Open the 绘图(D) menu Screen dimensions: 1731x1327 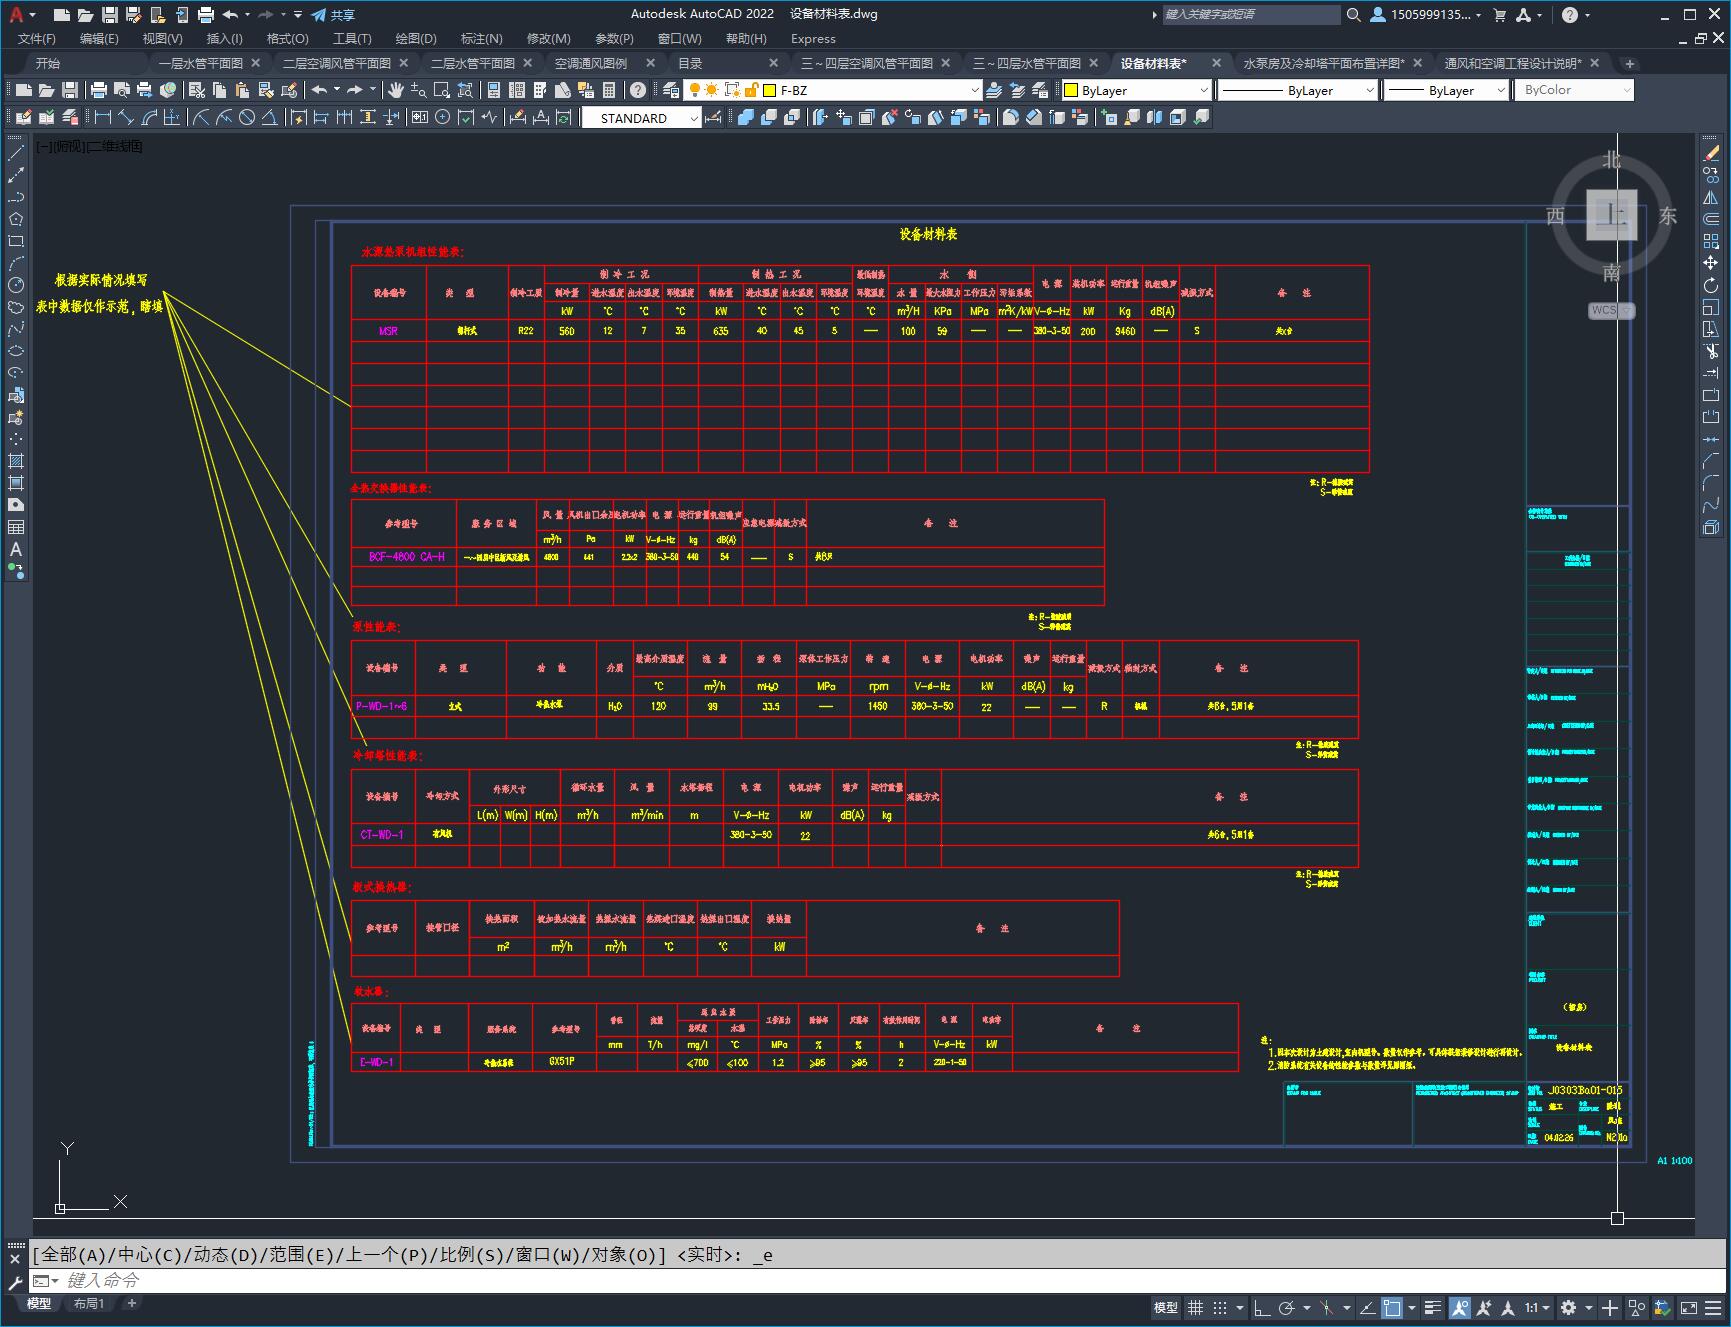pos(416,38)
